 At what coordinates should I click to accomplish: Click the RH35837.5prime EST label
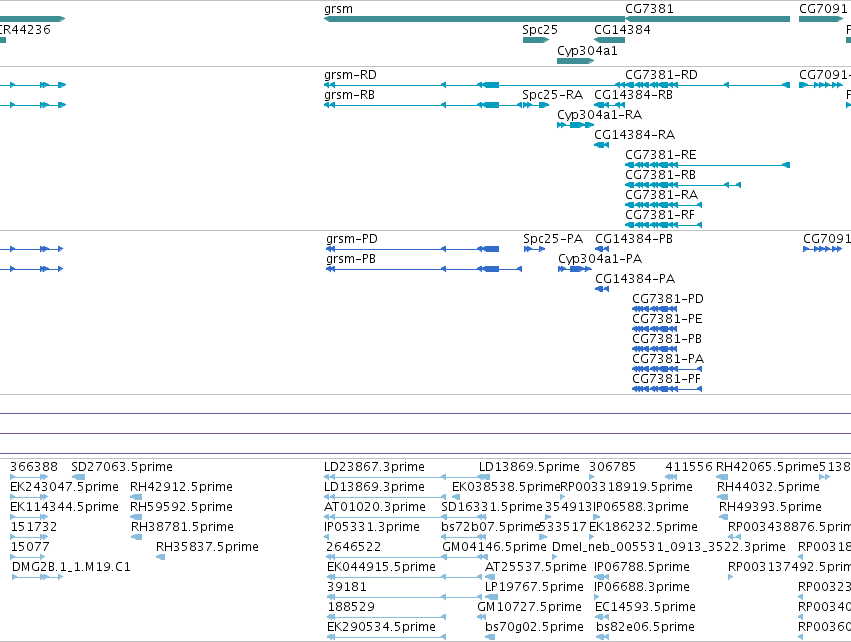[207, 547]
